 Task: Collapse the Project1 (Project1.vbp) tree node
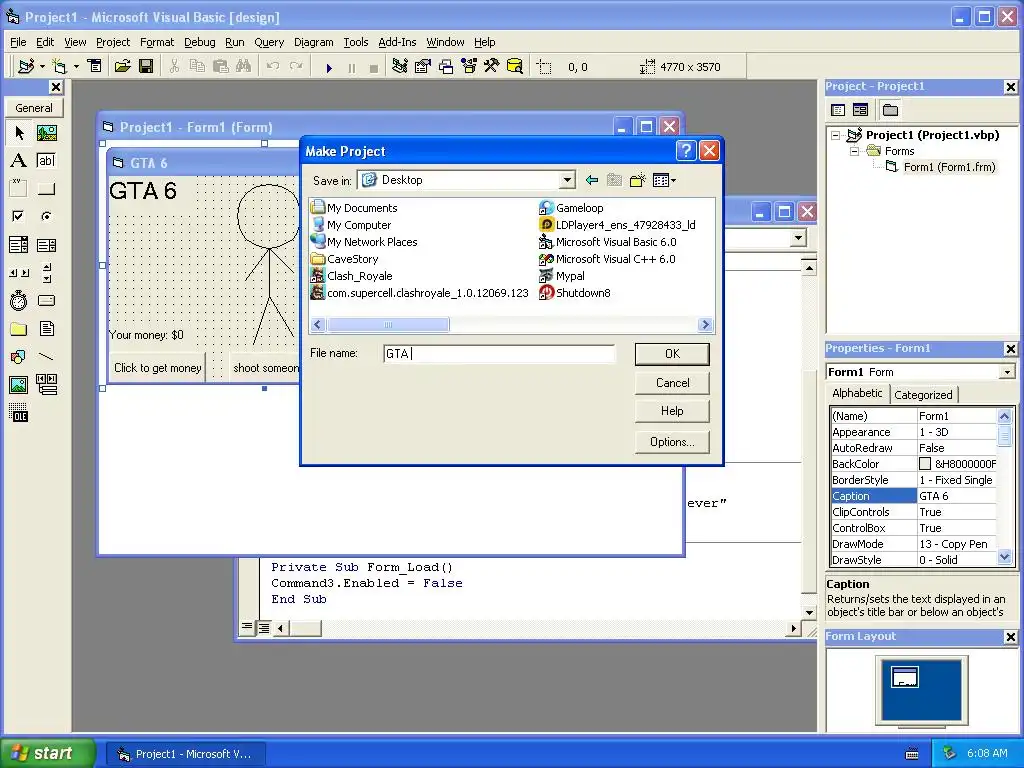pos(835,135)
